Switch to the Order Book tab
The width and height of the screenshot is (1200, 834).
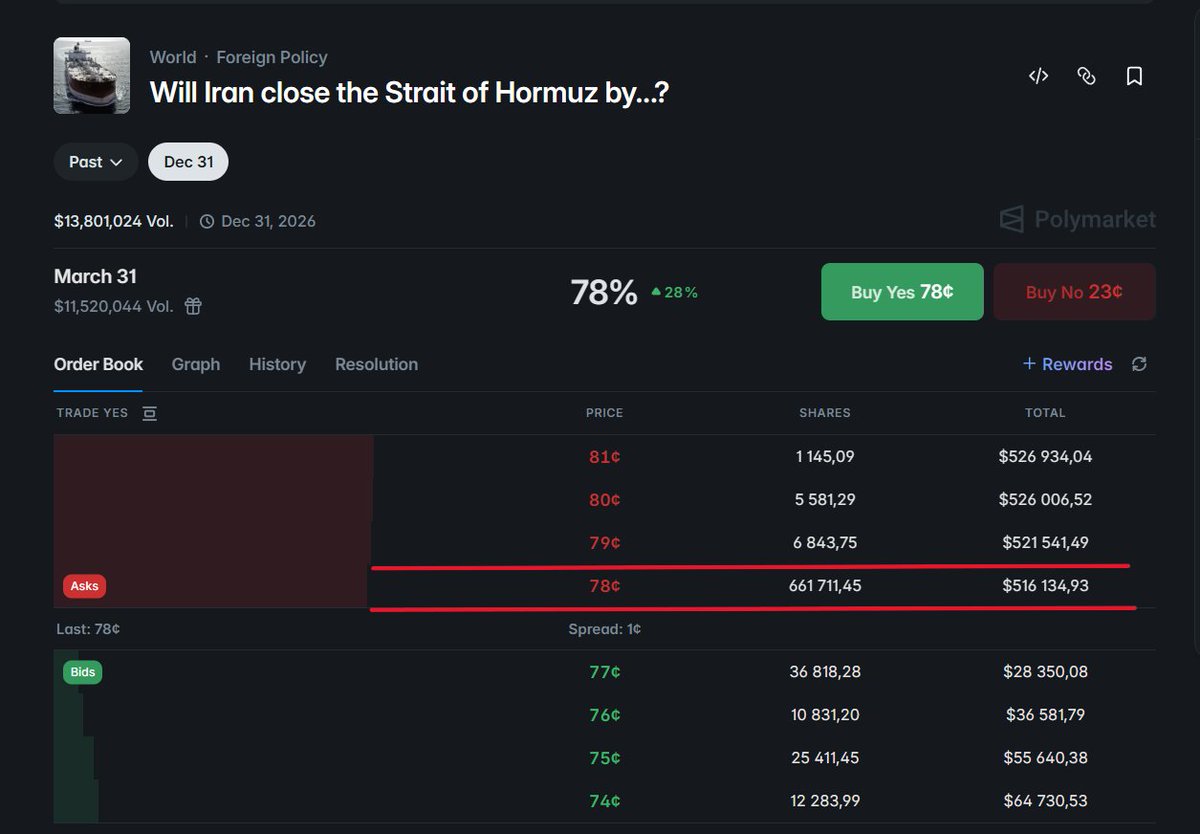tap(98, 364)
